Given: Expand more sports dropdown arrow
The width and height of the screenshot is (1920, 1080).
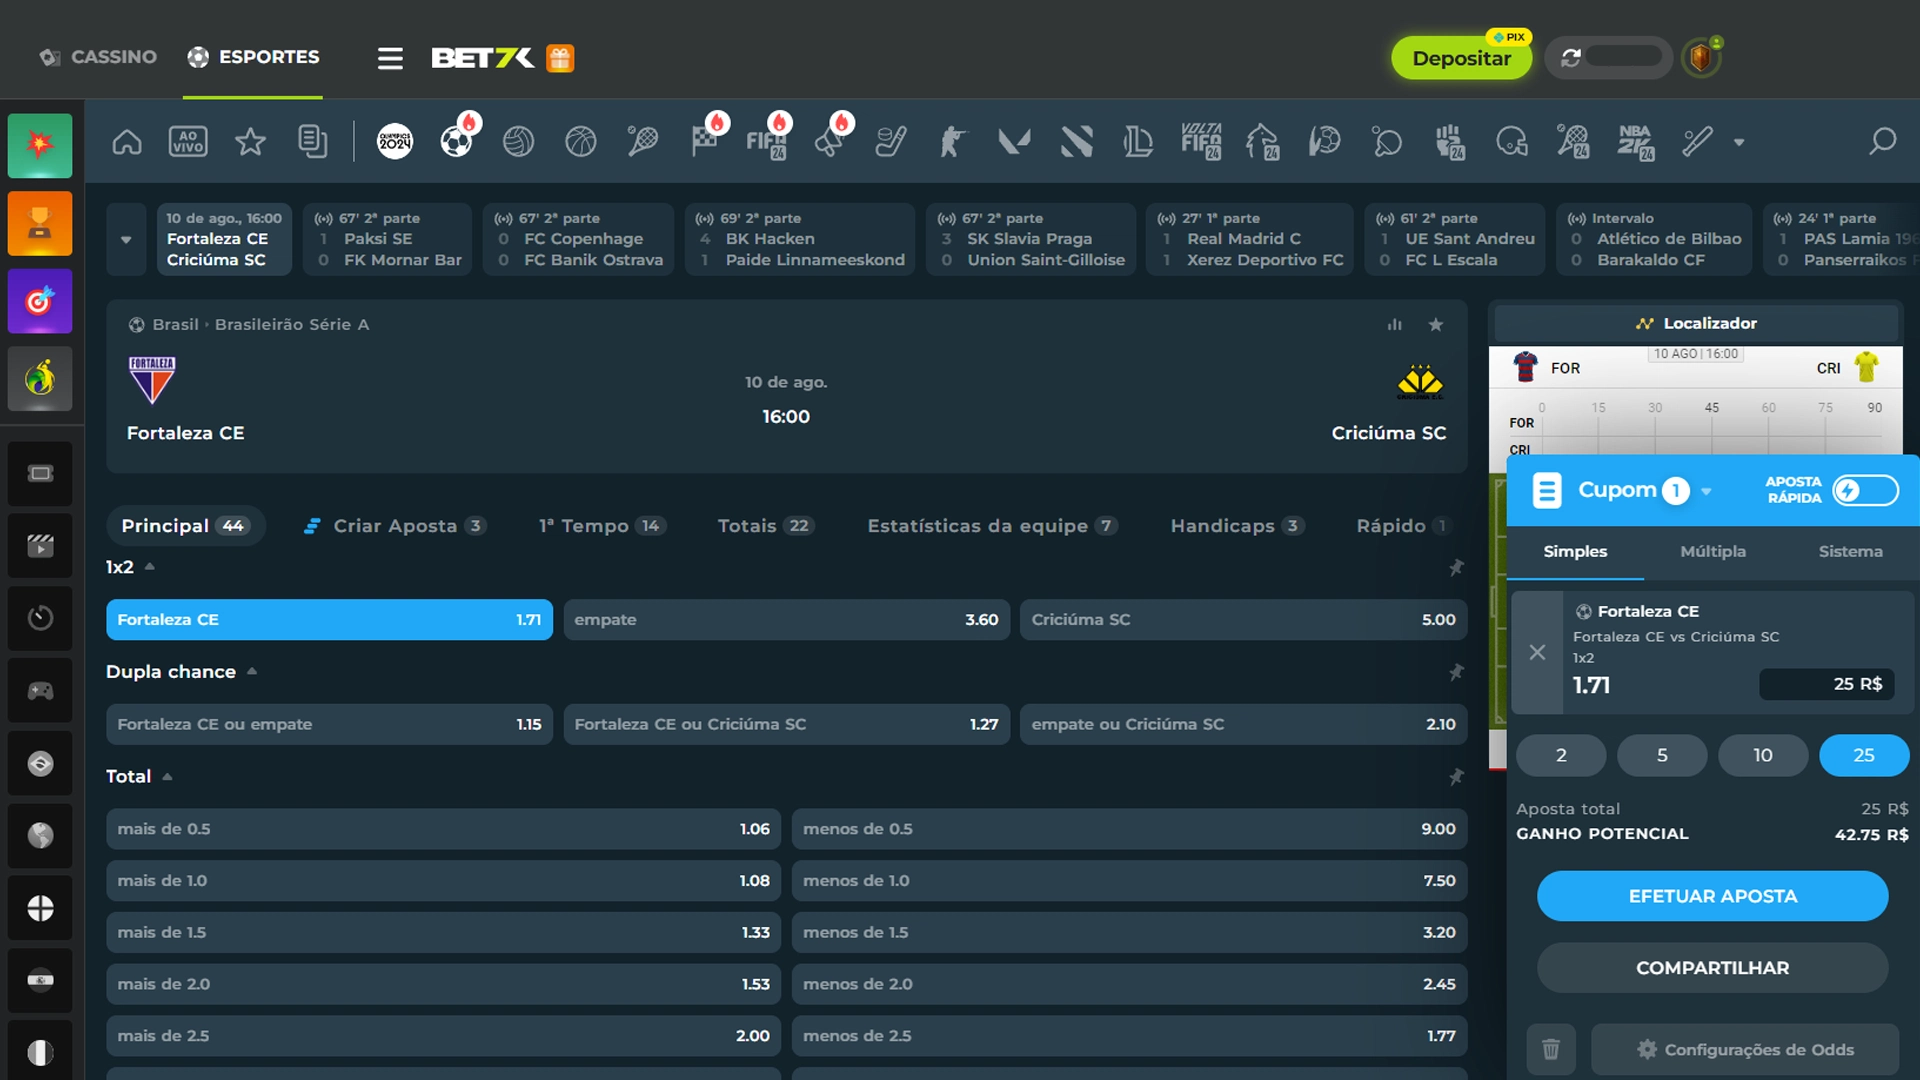Looking at the screenshot, I should coord(1739,142).
